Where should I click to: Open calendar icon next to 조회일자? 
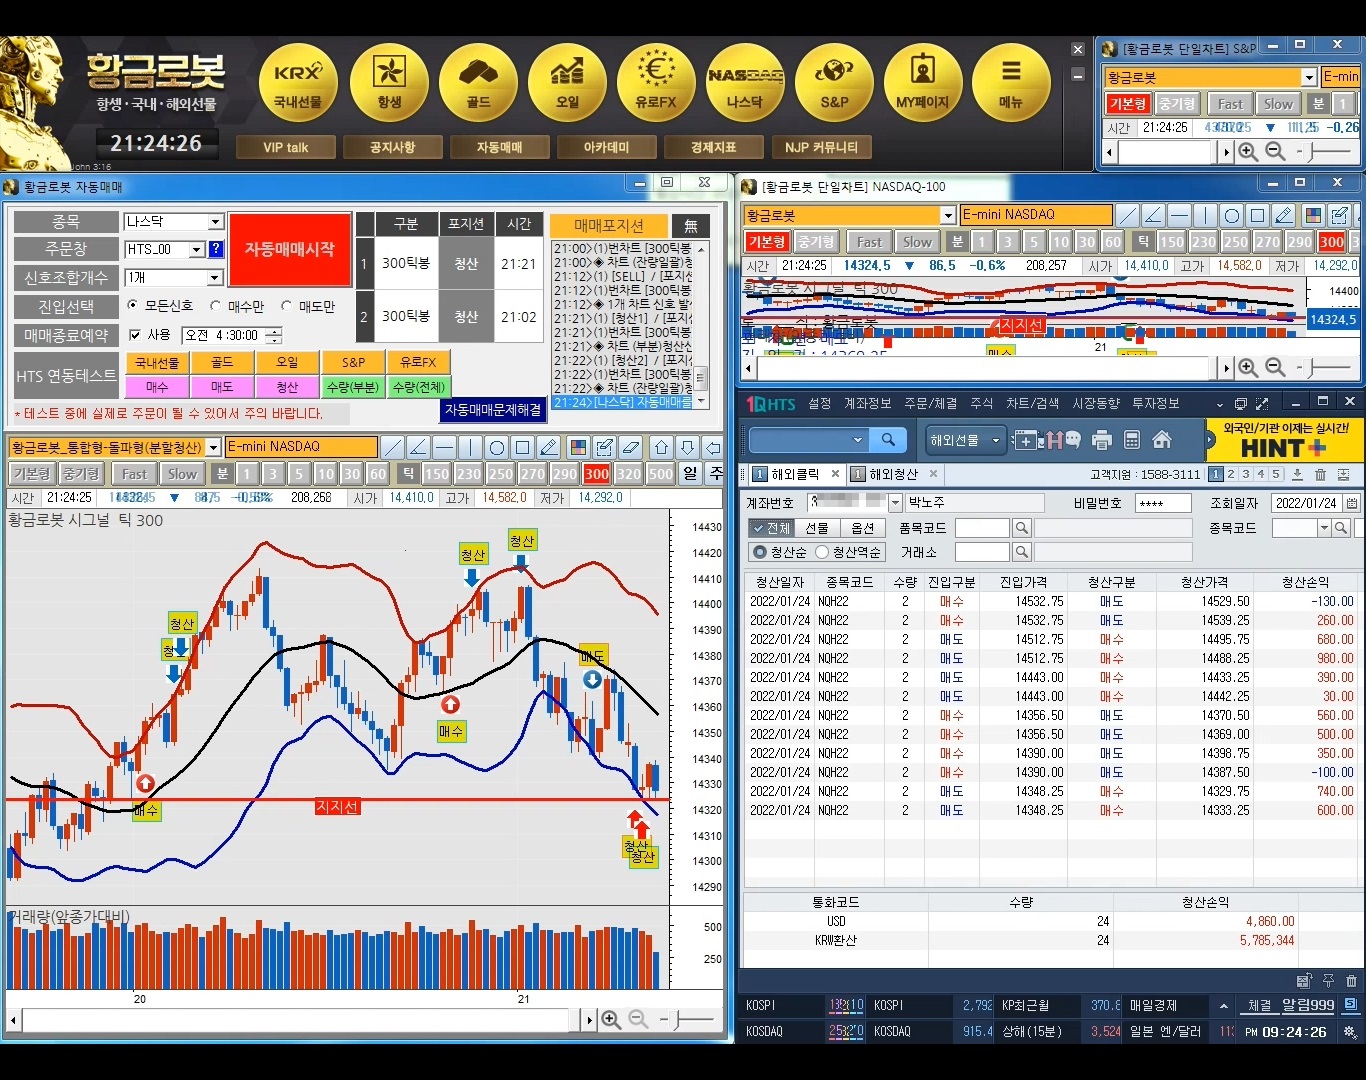(x=1352, y=503)
